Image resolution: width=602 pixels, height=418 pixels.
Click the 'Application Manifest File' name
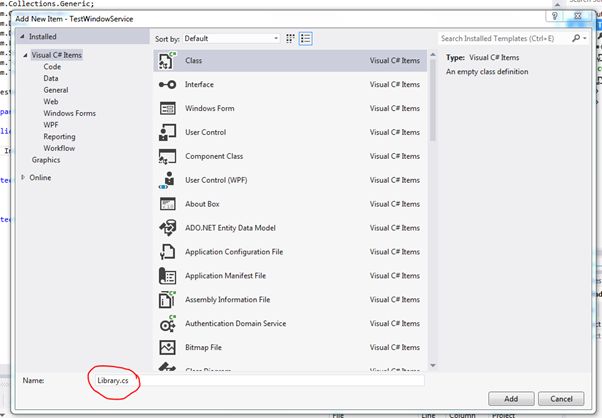[225, 276]
